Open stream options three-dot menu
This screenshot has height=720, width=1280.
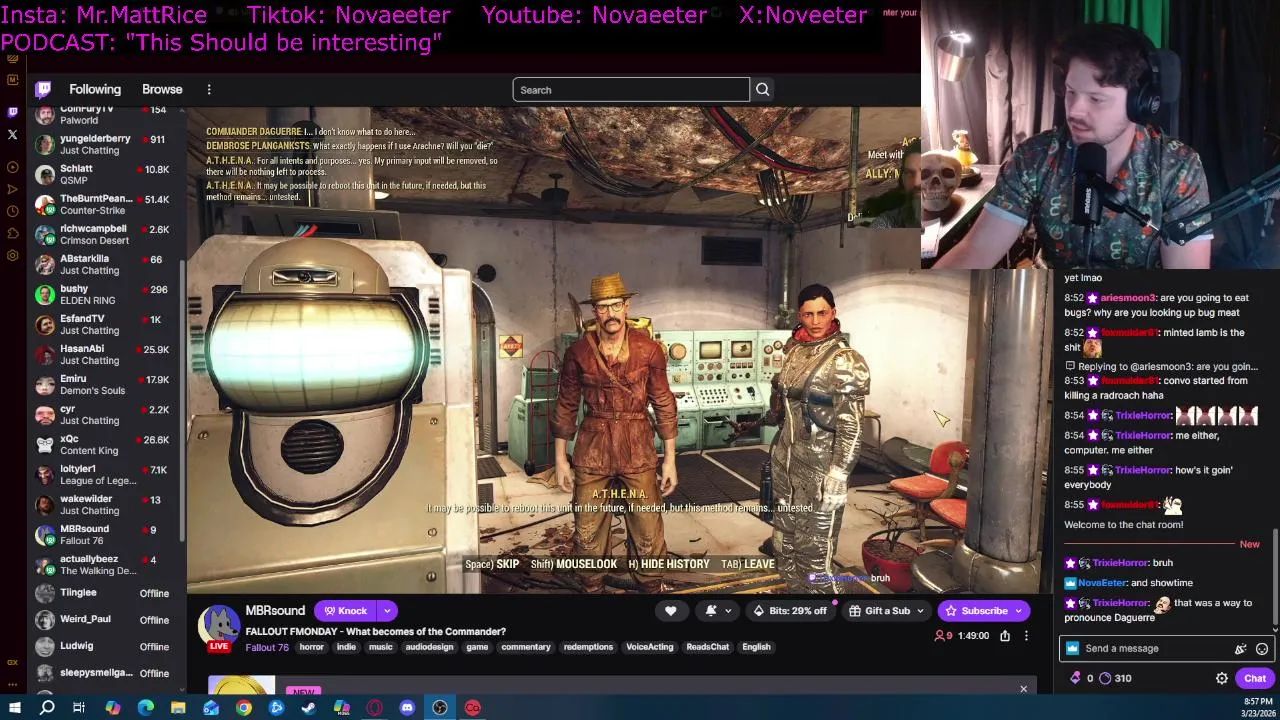coord(1026,636)
